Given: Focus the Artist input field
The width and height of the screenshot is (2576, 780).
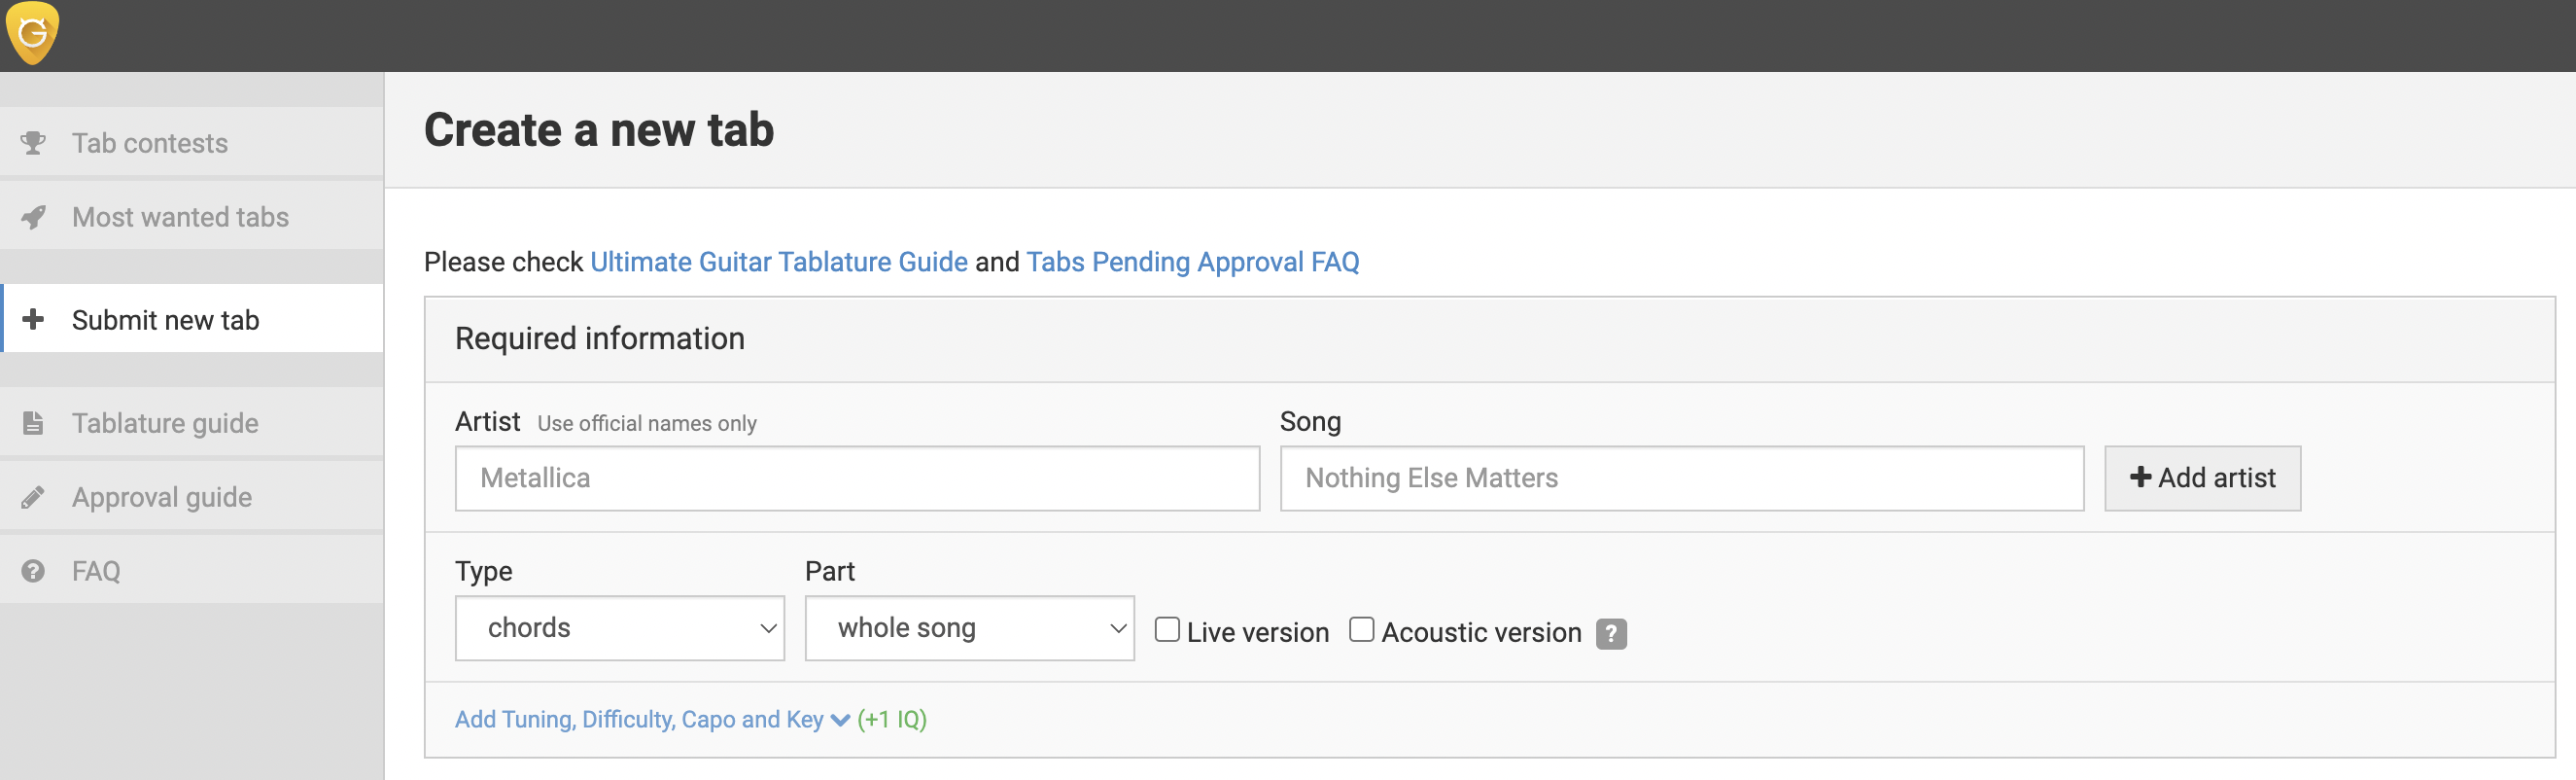Looking at the screenshot, I should click(857, 478).
